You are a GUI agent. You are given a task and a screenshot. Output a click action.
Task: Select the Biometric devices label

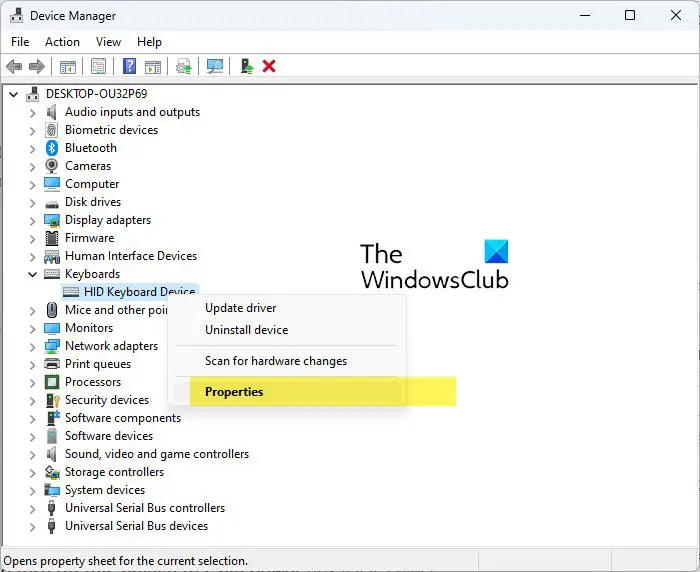point(111,130)
